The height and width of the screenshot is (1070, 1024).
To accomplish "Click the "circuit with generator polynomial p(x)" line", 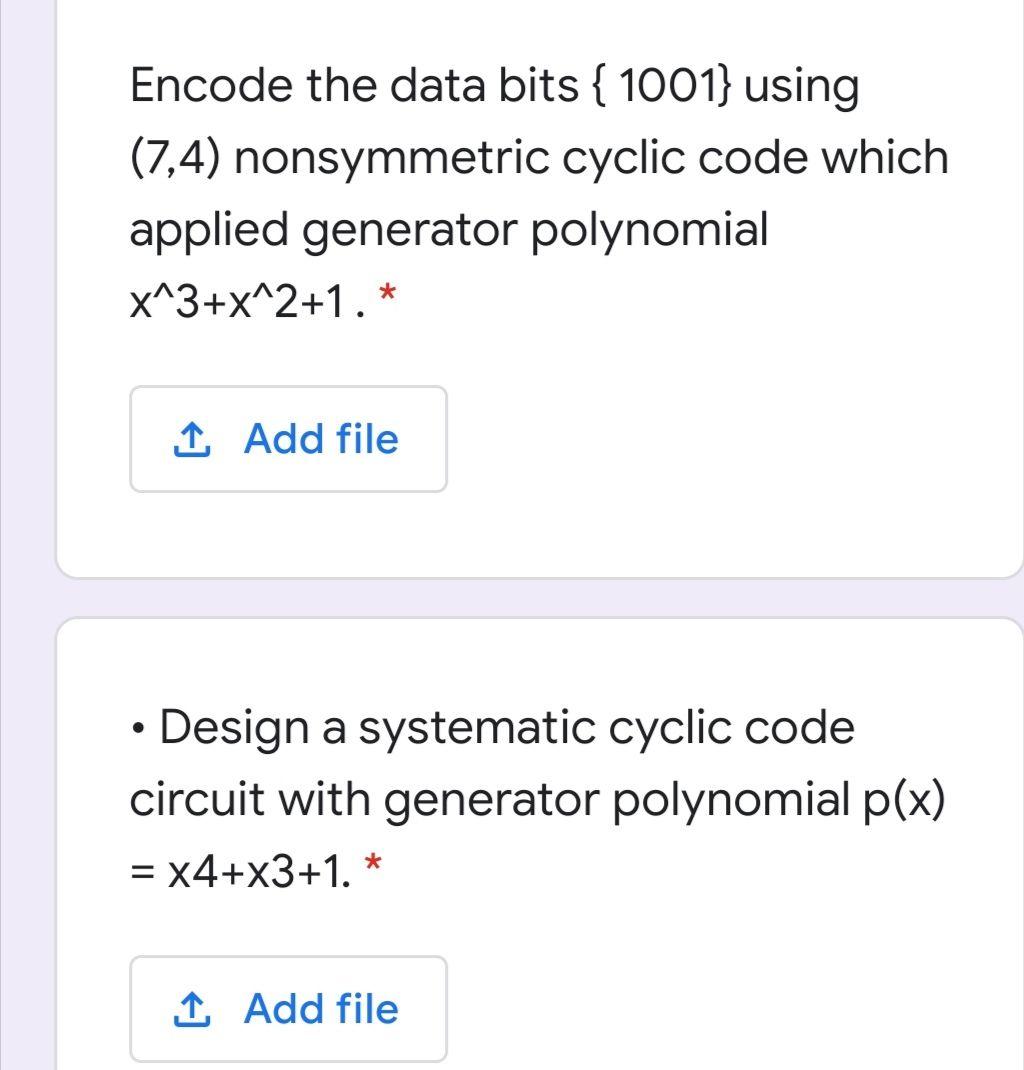I will click(538, 800).
